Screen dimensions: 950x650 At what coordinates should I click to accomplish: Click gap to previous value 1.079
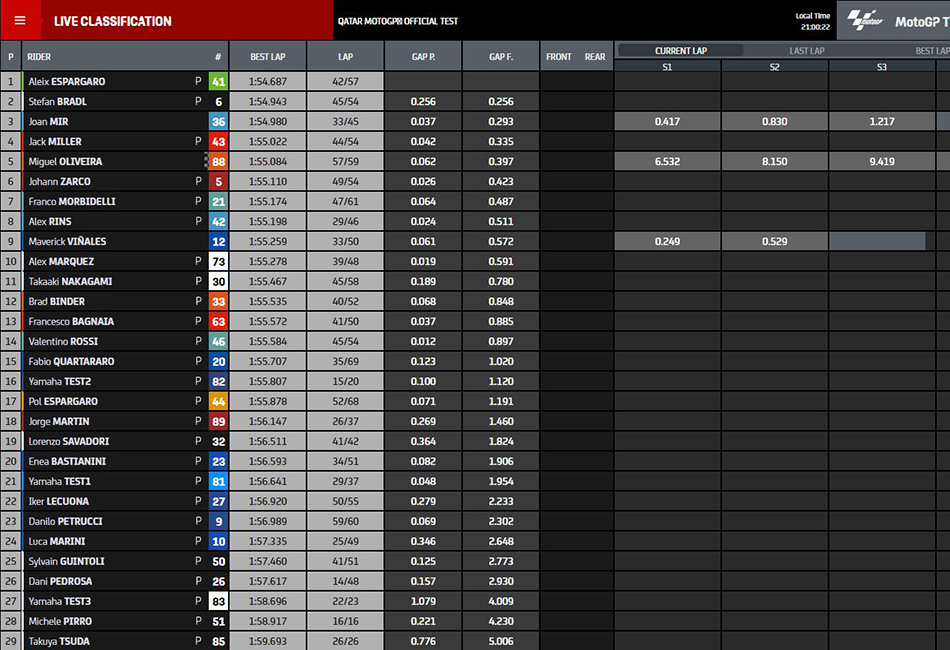pos(423,601)
